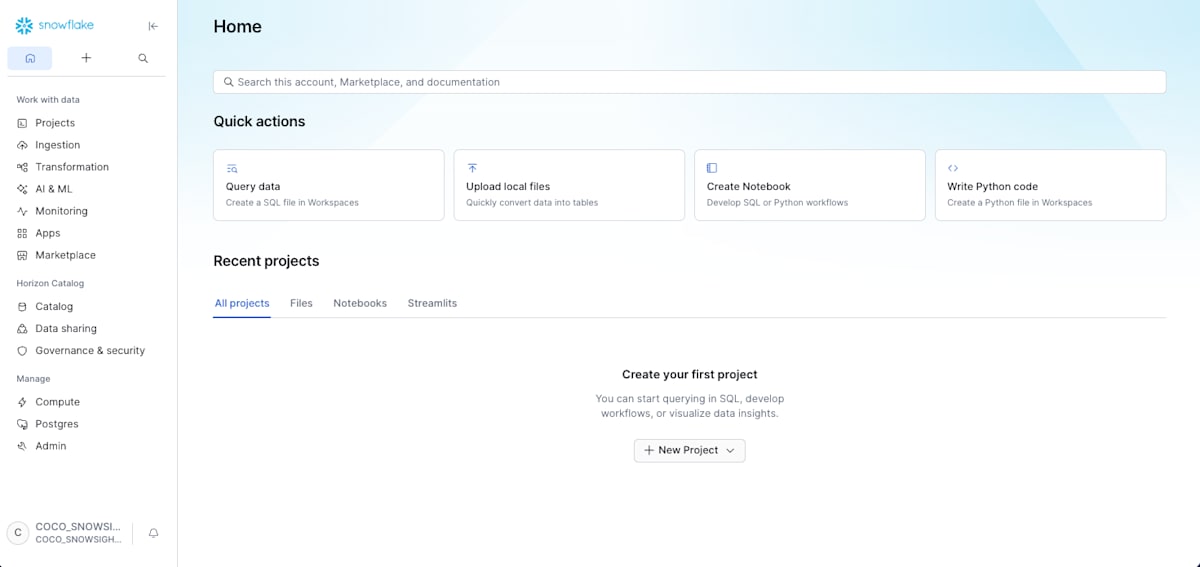Switch to the All projects tab

(x=242, y=303)
